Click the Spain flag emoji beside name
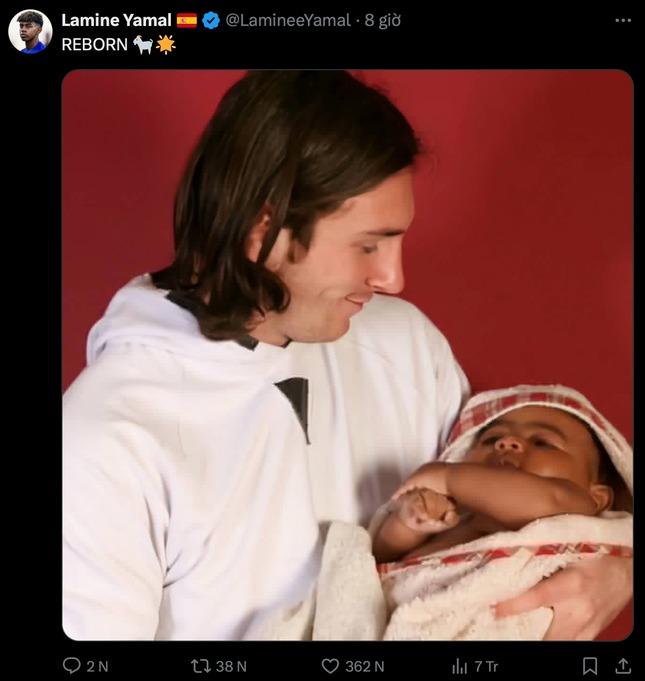Image resolution: width=645 pixels, height=681 pixels. (187, 20)
